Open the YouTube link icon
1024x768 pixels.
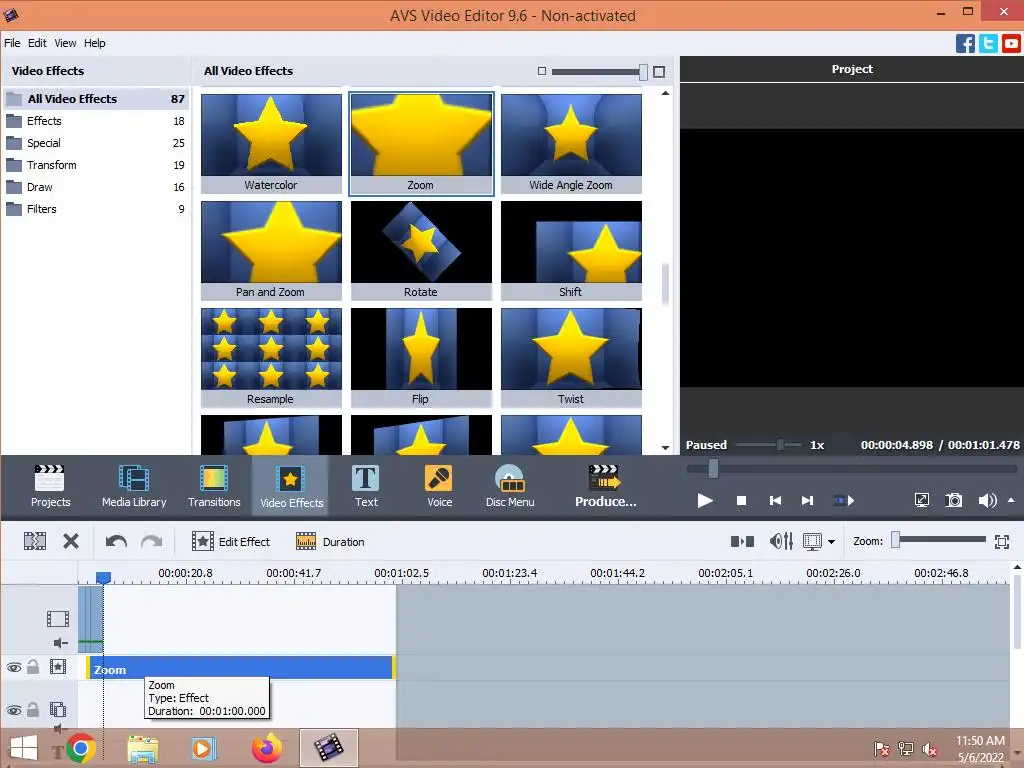coord(1012,43)
